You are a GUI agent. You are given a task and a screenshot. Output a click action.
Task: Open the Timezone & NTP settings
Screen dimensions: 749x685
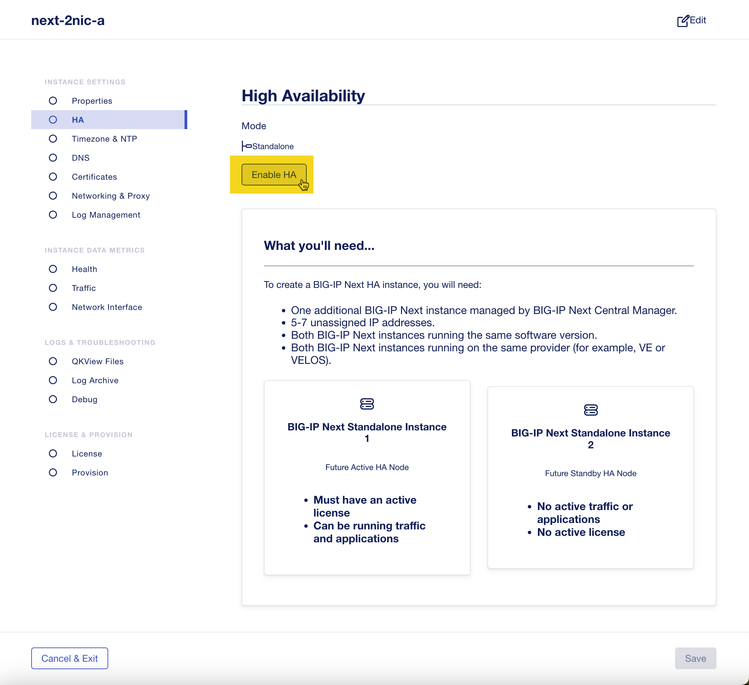pyautogui.click(x=104, y=139)
